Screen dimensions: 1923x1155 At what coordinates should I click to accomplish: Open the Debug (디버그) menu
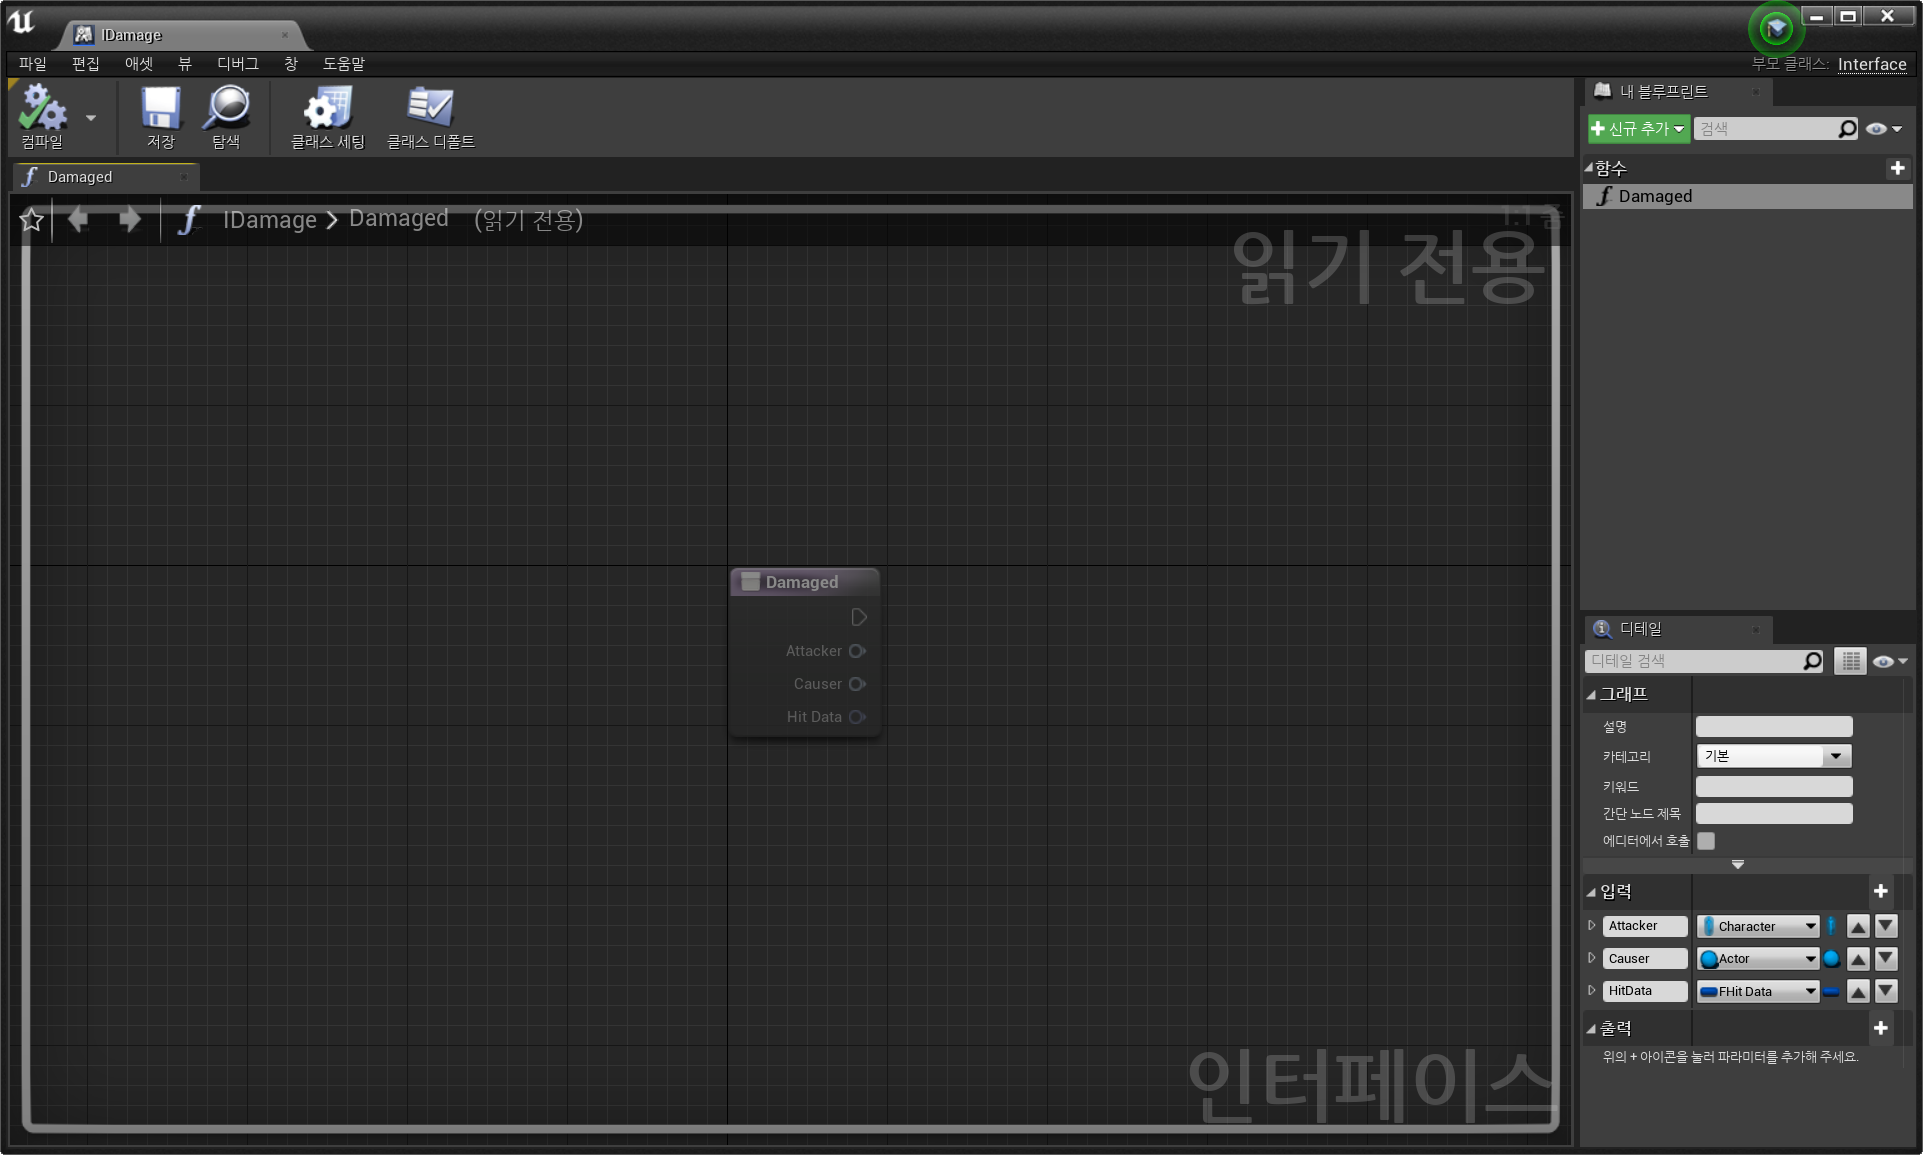(237, 63)
